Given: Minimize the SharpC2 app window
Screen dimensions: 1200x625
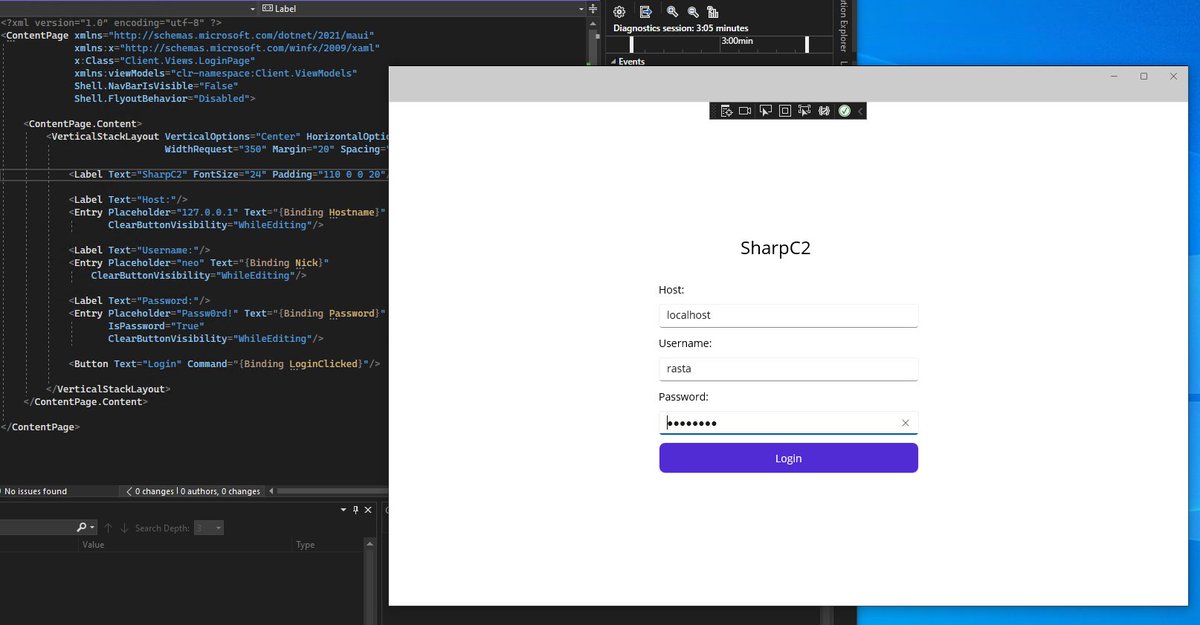Looking at the screenshot, I should coord(1115,76).
